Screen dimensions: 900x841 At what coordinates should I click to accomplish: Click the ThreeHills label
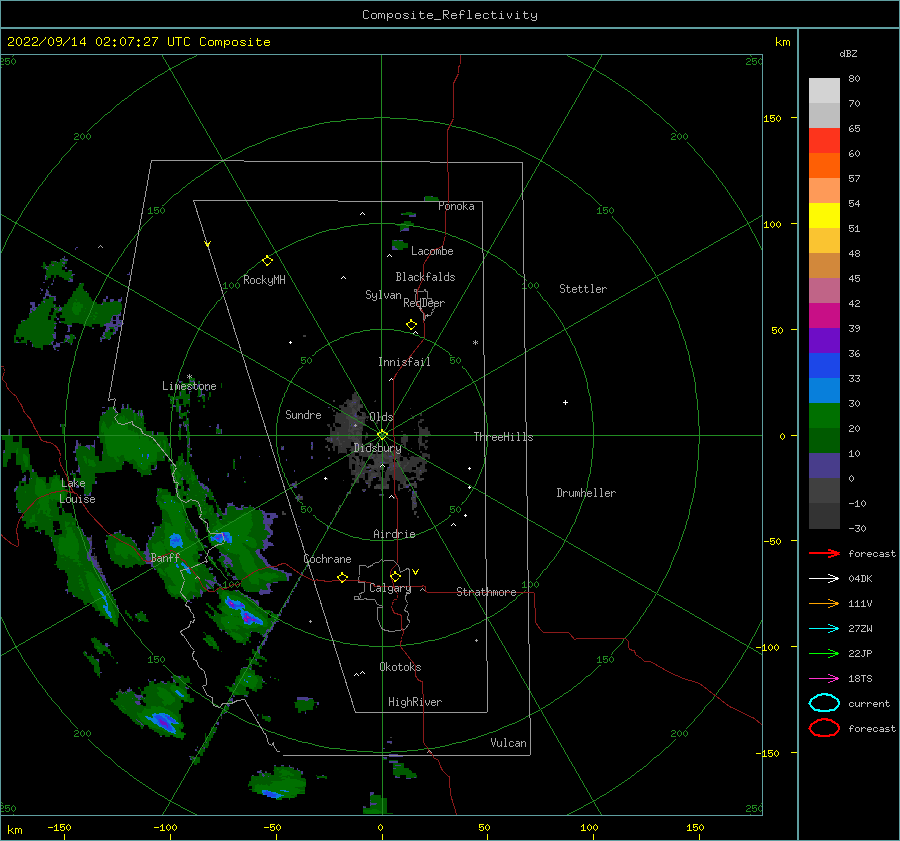point(503,437)
